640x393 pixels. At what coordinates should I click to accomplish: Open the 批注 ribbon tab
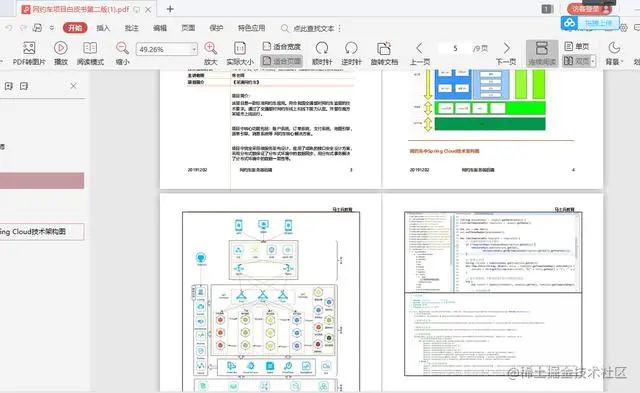click(131, 28)
